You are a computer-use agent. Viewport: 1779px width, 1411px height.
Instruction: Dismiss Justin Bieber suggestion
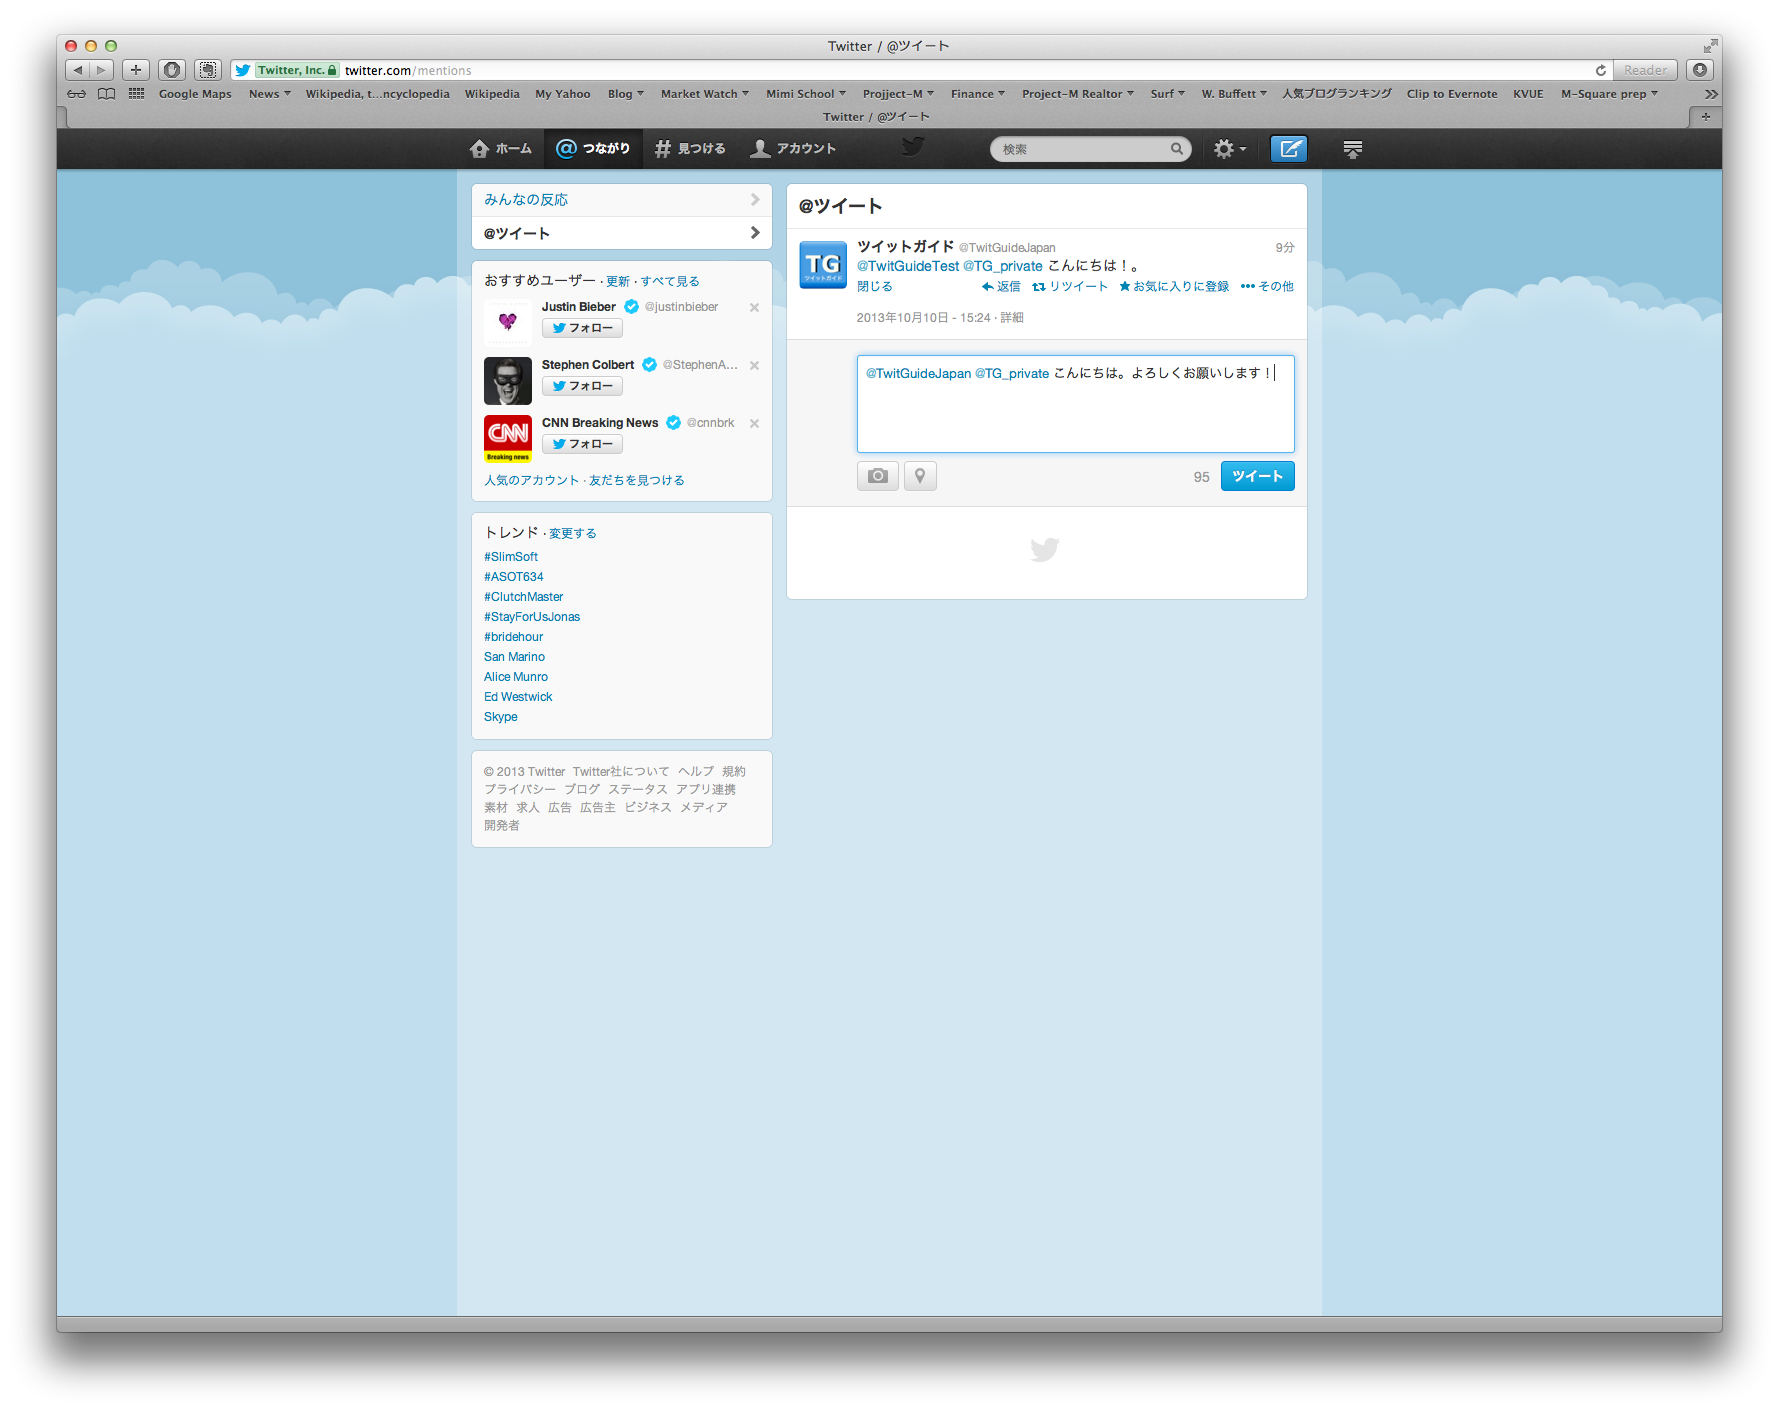coord(755,308)
